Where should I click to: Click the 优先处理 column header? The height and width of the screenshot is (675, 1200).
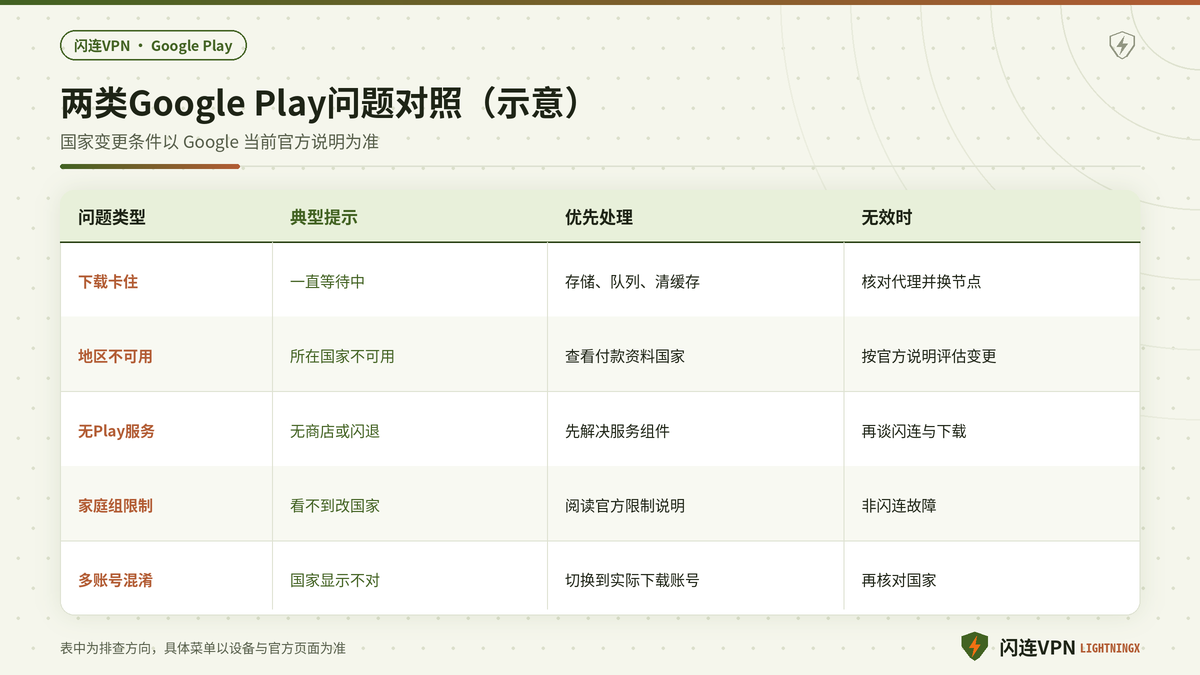[x=599, y=217]
